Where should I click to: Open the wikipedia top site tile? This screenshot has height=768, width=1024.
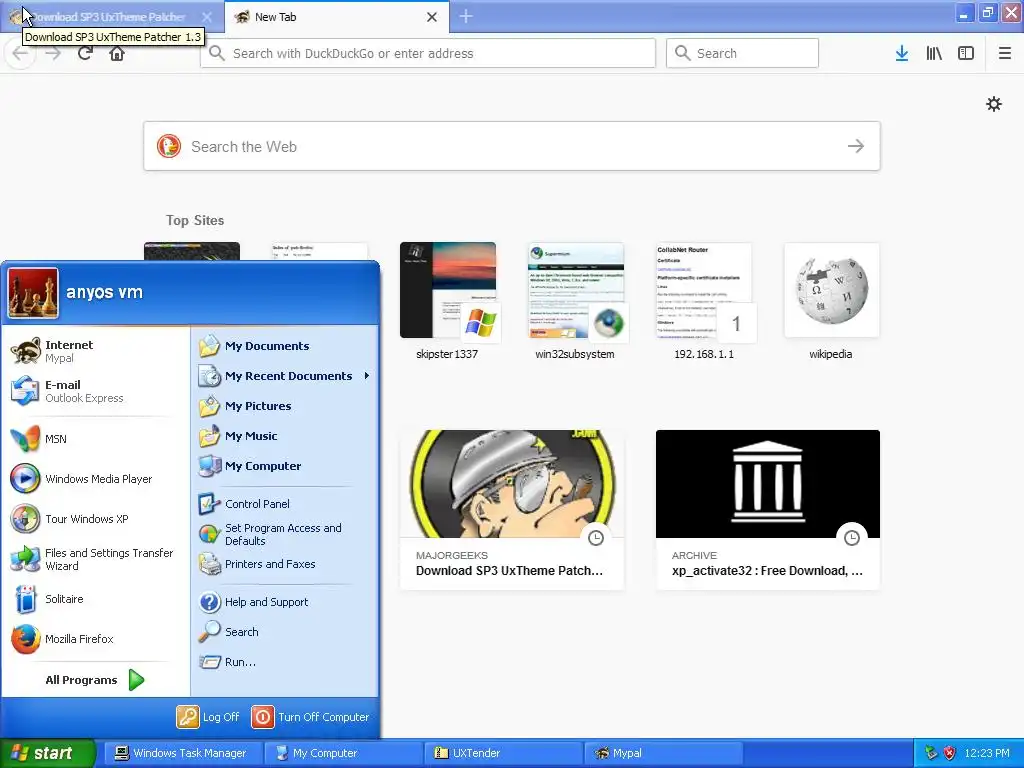point(831,302)
